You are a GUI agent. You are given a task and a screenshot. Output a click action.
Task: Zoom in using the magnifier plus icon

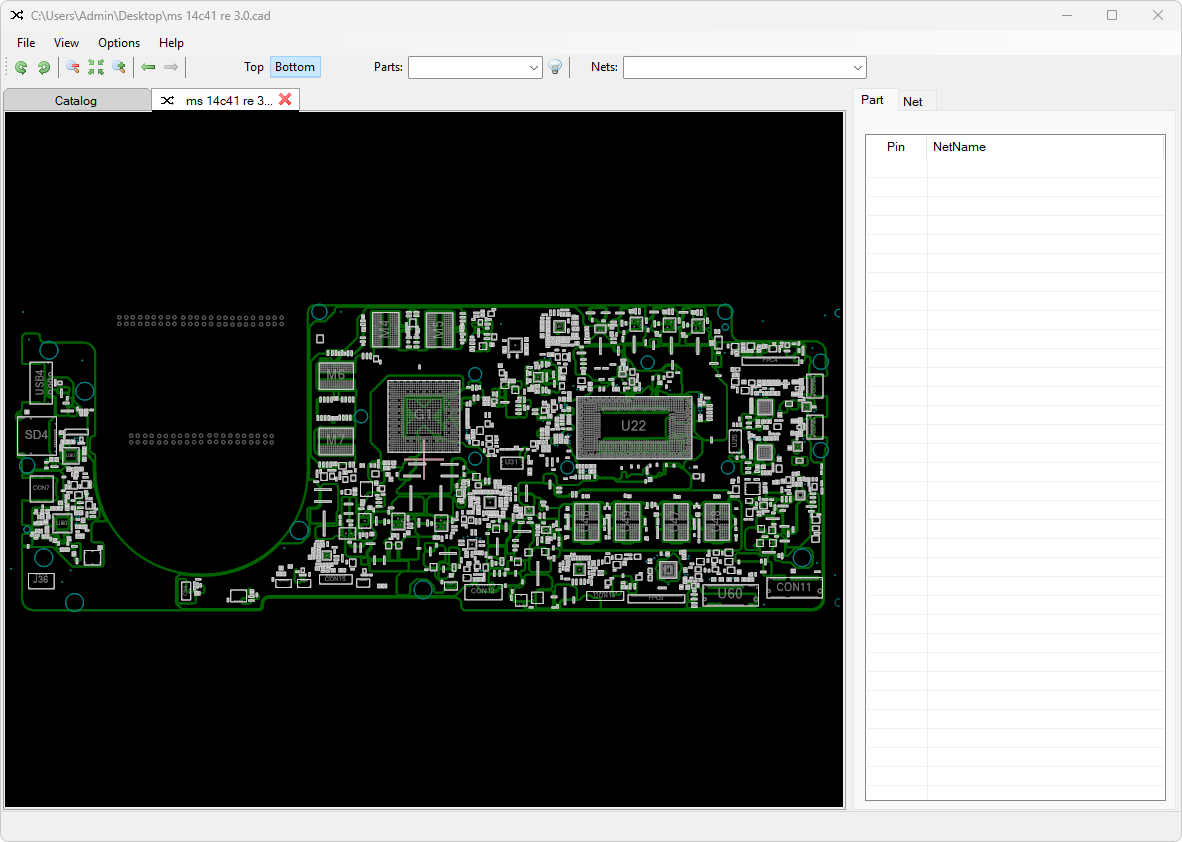click(119, 67)
